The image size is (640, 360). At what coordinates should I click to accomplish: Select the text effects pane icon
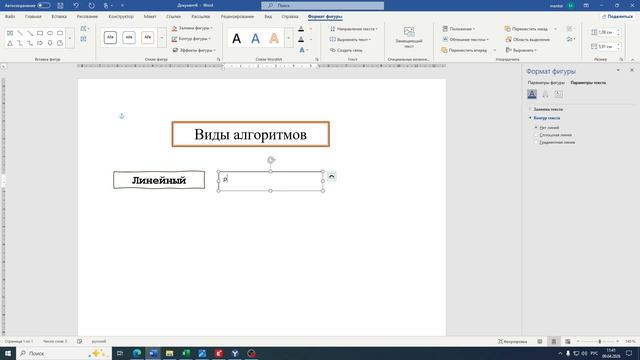545,94
